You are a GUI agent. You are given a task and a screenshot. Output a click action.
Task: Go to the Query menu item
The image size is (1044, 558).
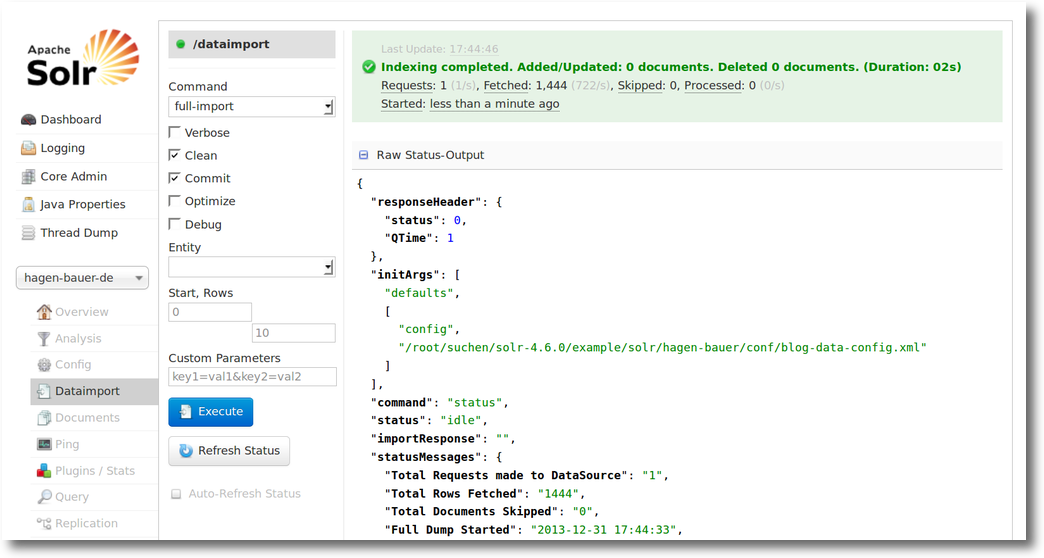click(x=71, y=497)
